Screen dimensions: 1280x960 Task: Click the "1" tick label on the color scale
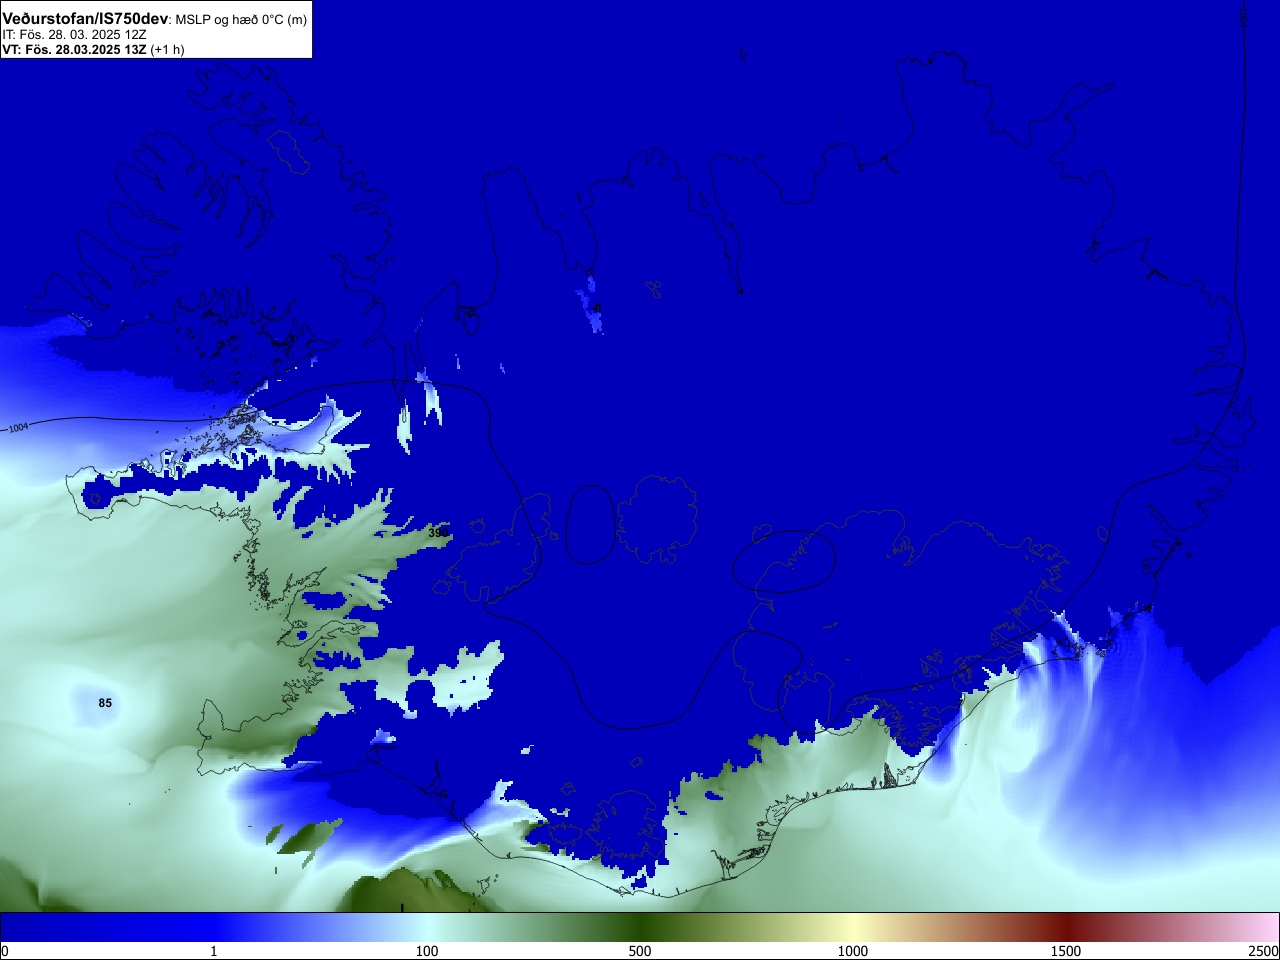[213, 951]
